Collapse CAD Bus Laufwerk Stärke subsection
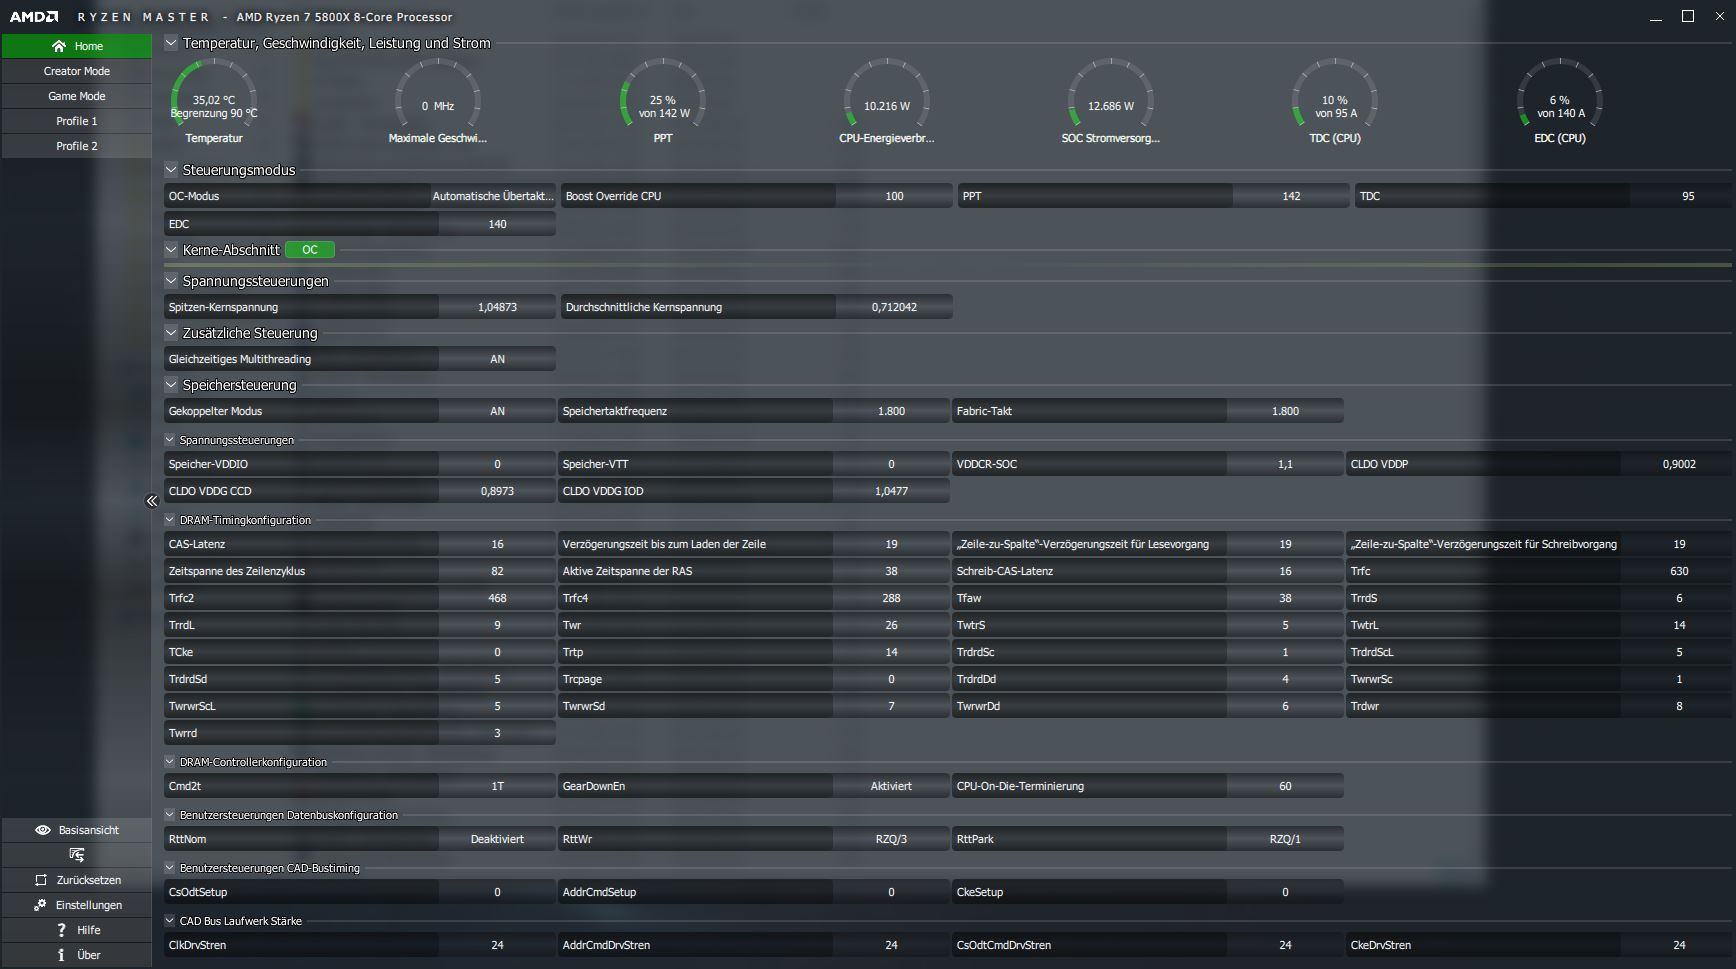The height and width of the screenshot is (969, 1736). tap(170, 921)
